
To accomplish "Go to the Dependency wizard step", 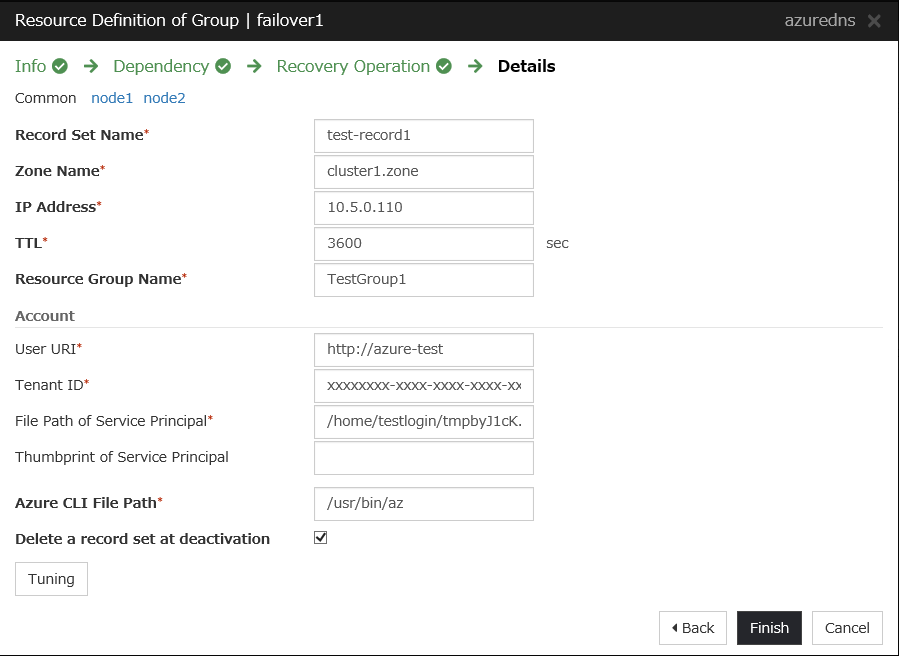I will point(161,67).
